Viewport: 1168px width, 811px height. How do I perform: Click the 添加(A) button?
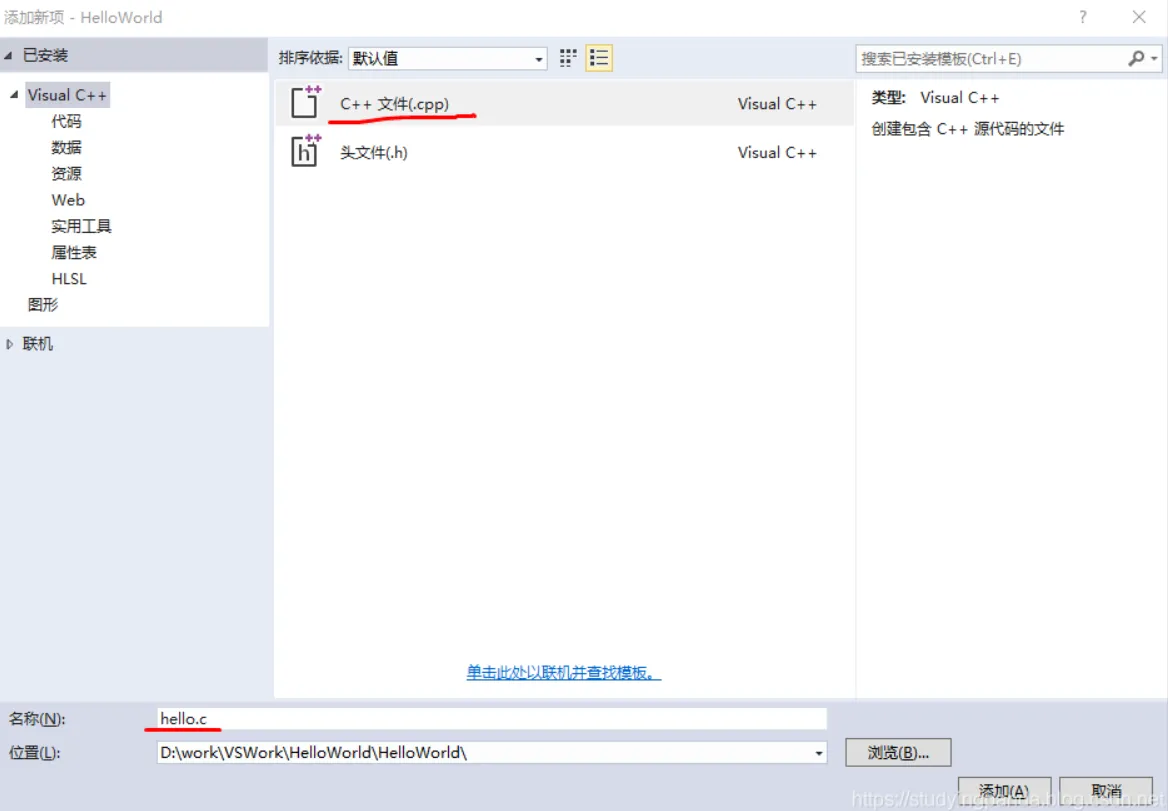point(1004,791)
